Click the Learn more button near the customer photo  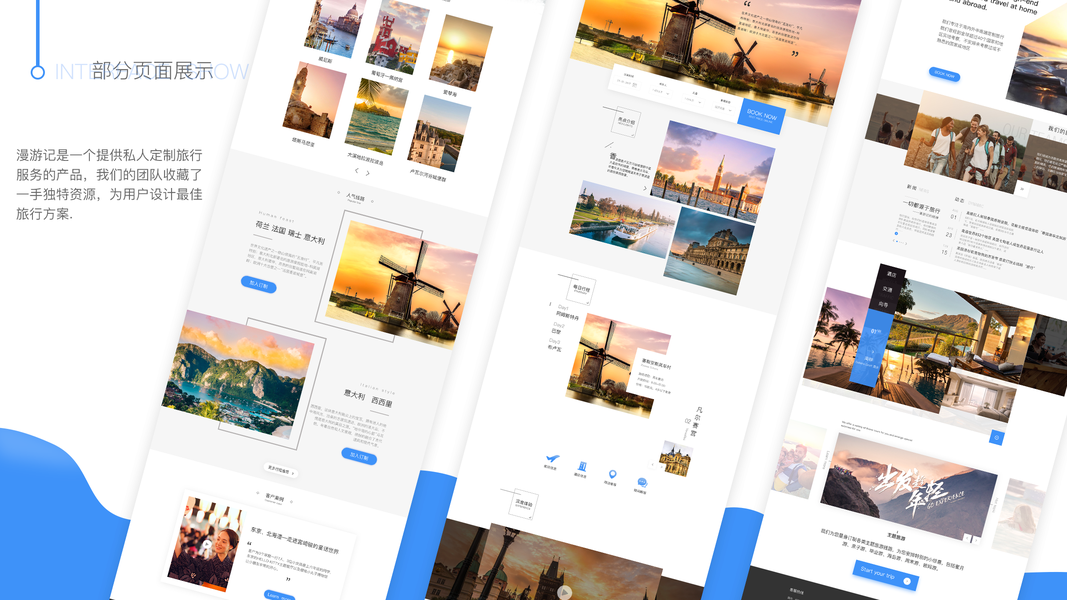click(x=279, y=596)
